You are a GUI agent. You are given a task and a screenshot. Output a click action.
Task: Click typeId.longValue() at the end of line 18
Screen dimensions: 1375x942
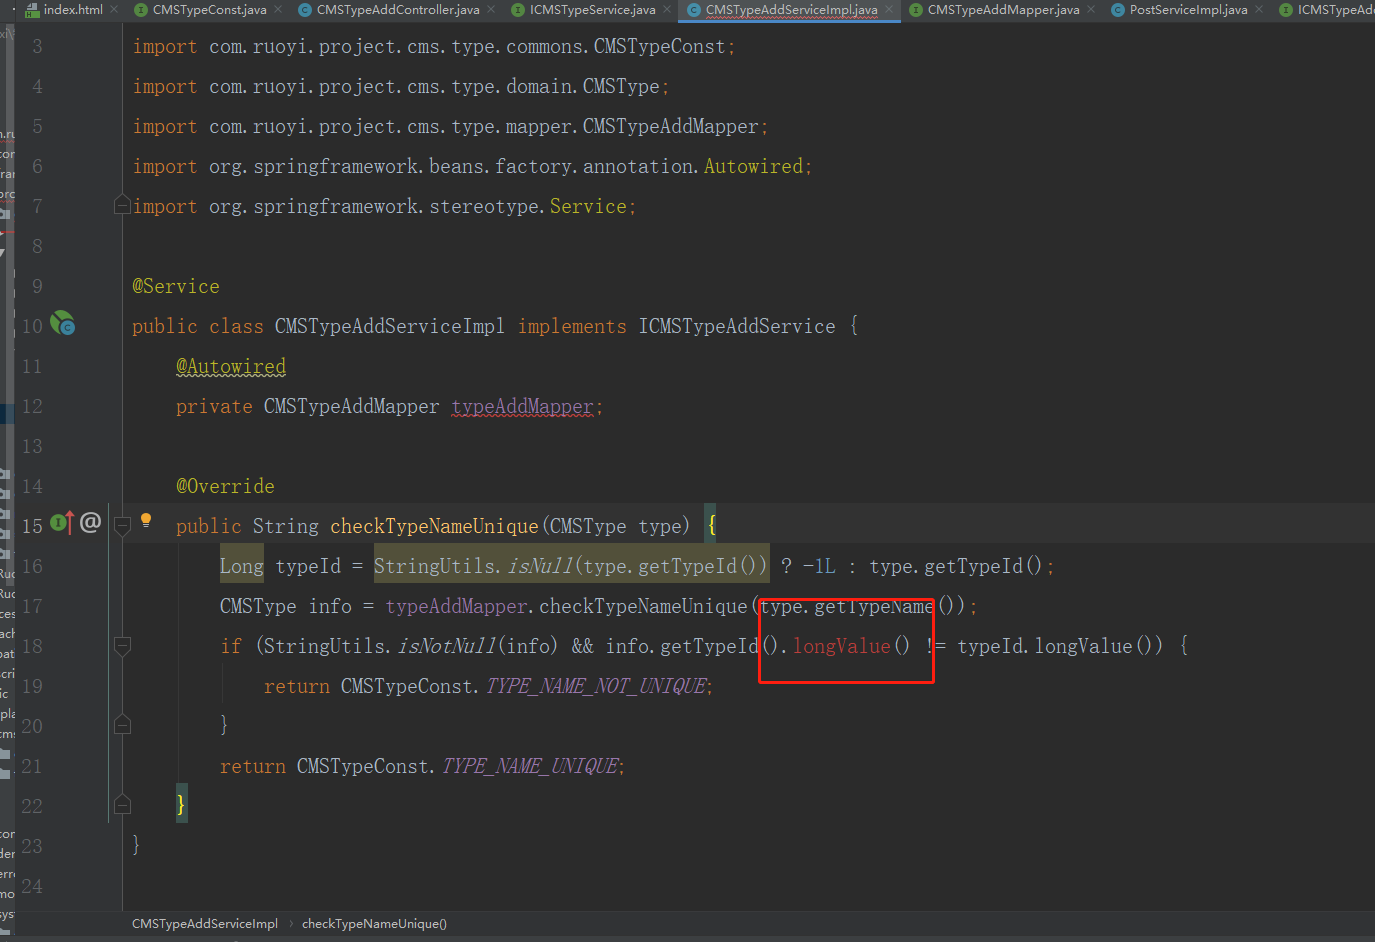(x=1056, y=647)
